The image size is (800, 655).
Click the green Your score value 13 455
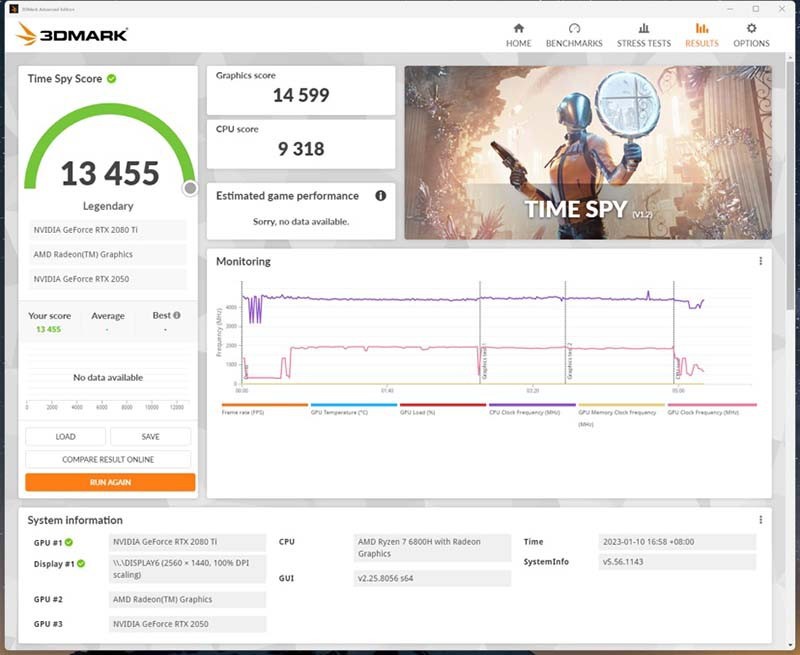coord(48,329)
